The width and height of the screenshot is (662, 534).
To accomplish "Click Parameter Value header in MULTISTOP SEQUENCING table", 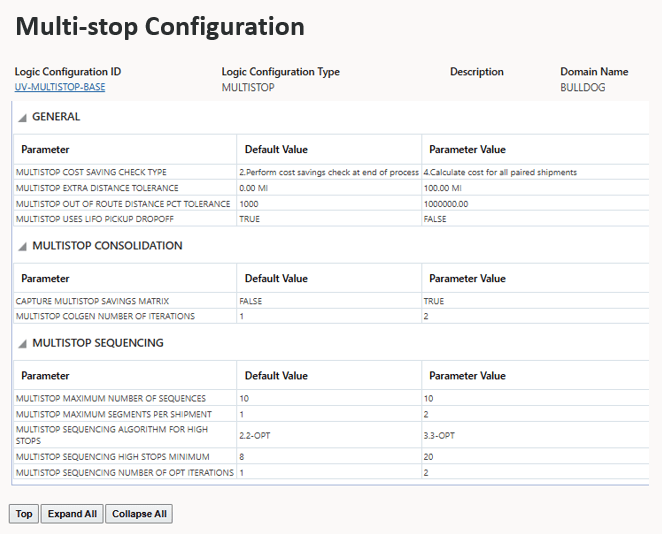I will pyautogui.click(x=467, y=376).
